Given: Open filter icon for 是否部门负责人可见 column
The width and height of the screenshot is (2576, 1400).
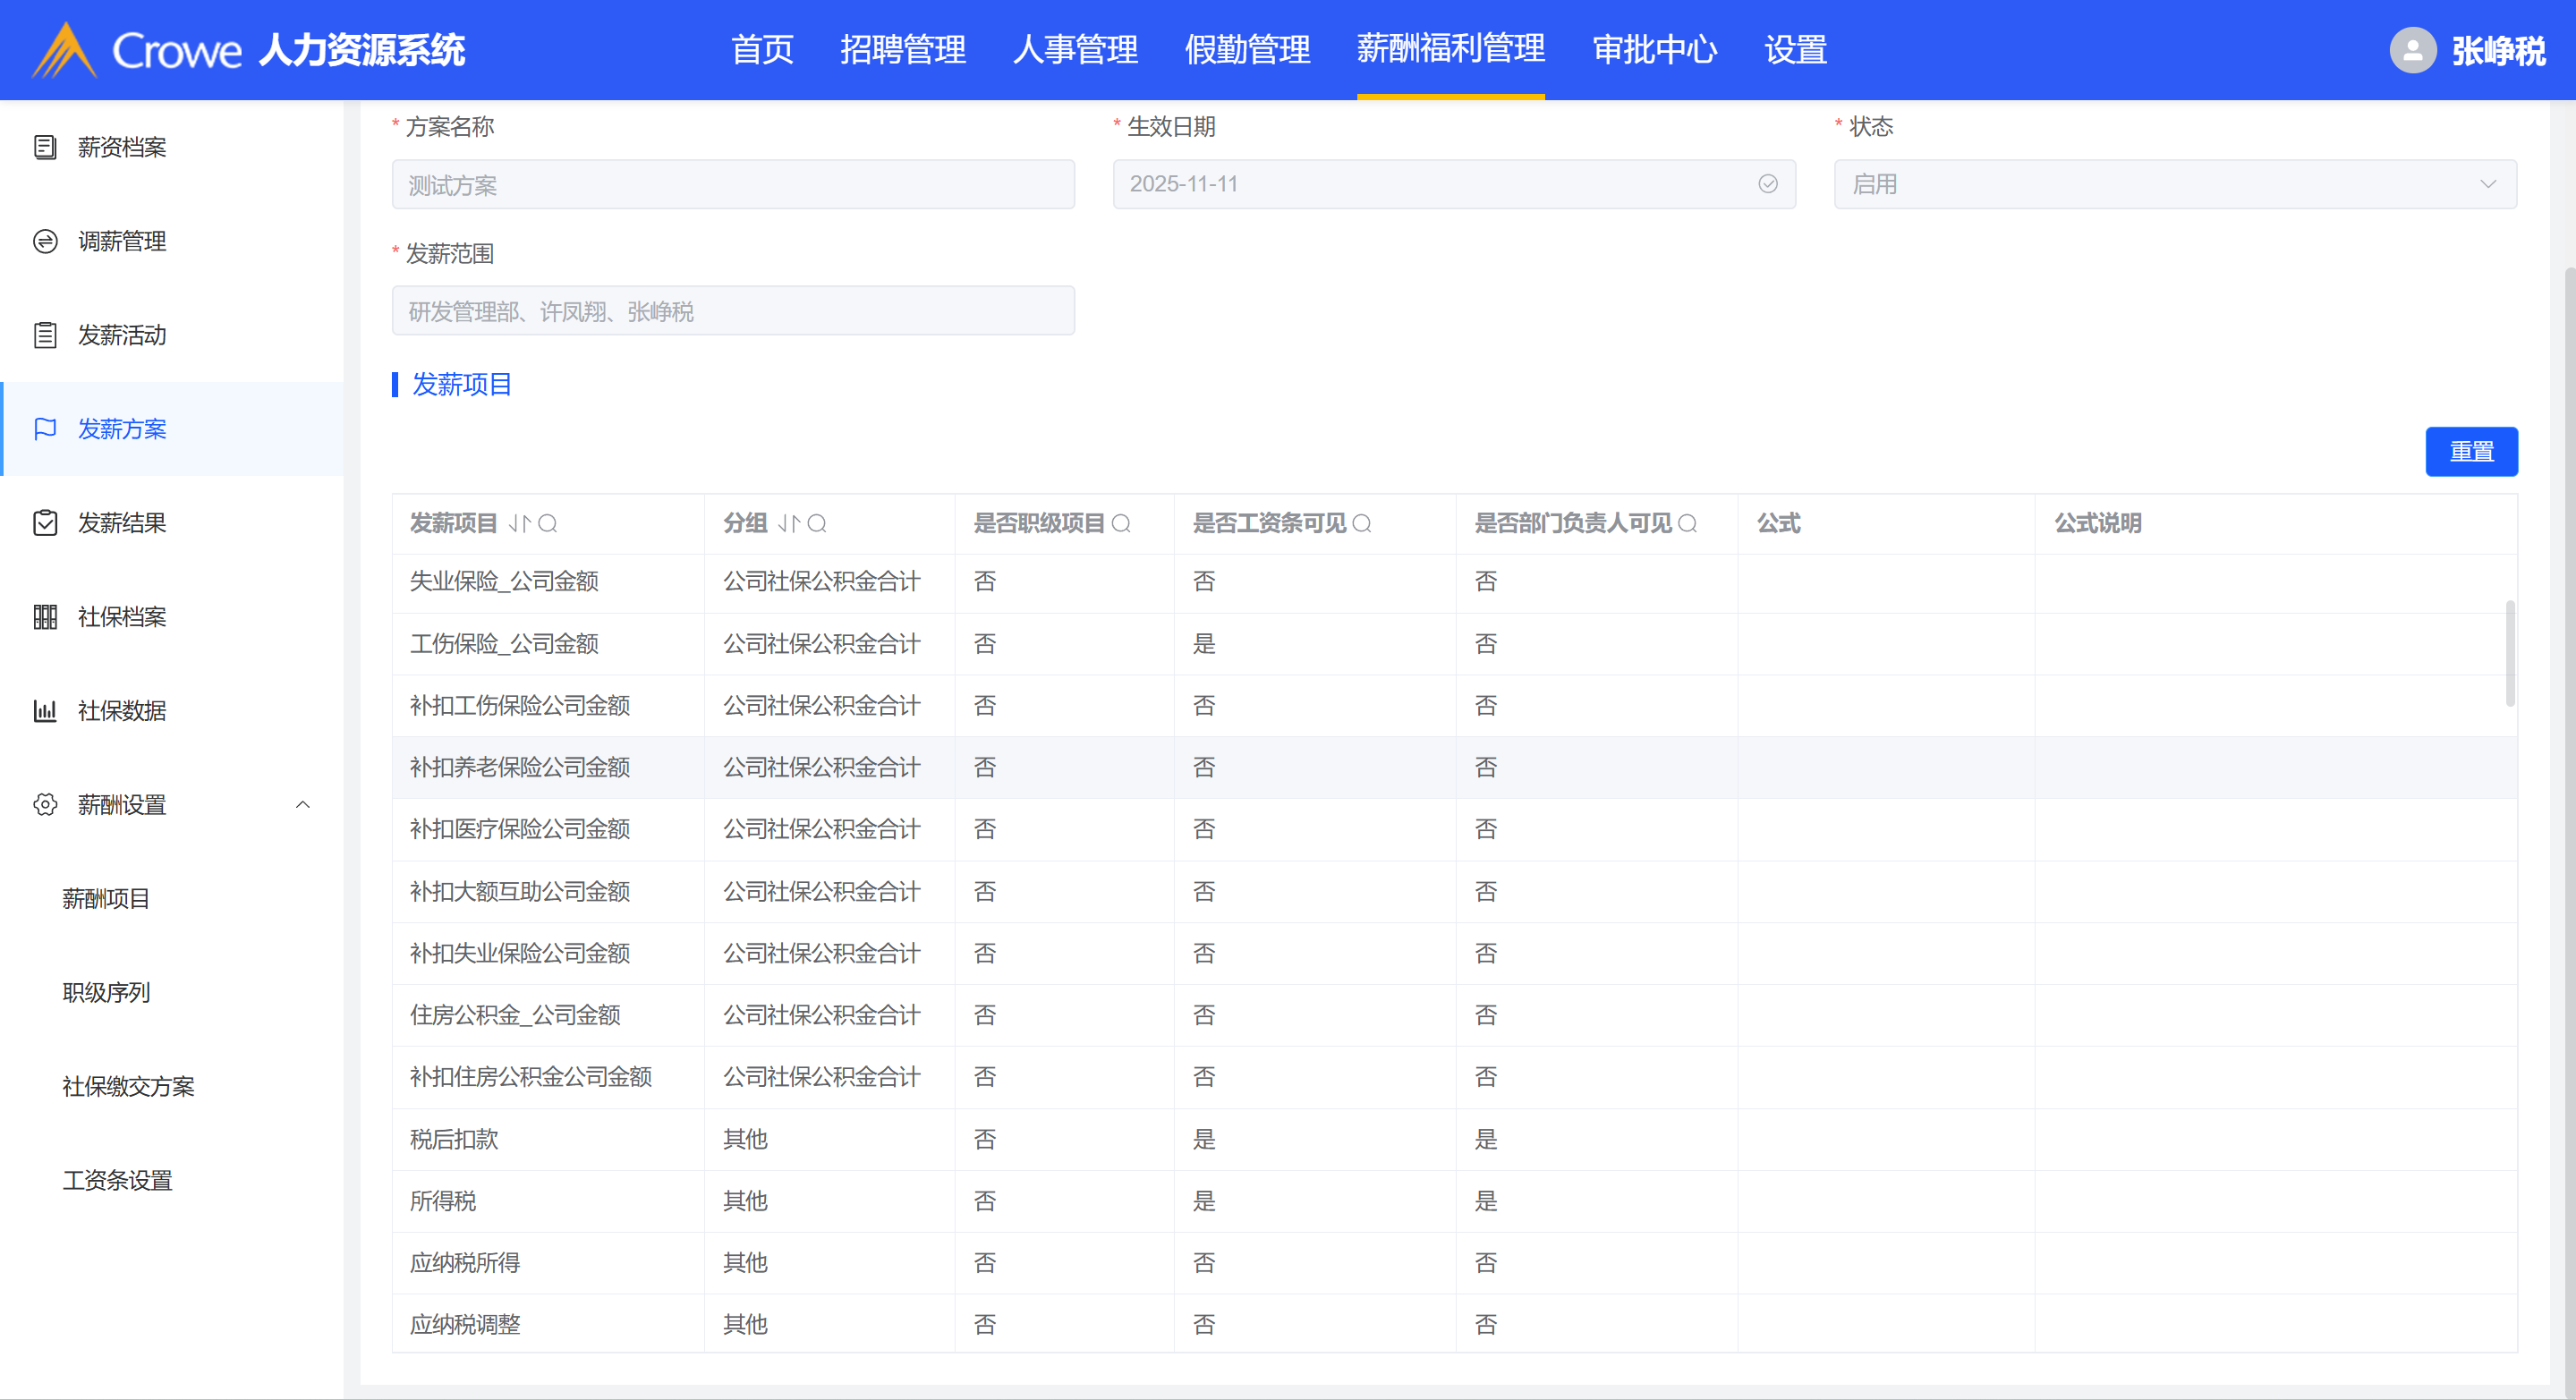Looking at the screenshot, I should click(1688, 523).
